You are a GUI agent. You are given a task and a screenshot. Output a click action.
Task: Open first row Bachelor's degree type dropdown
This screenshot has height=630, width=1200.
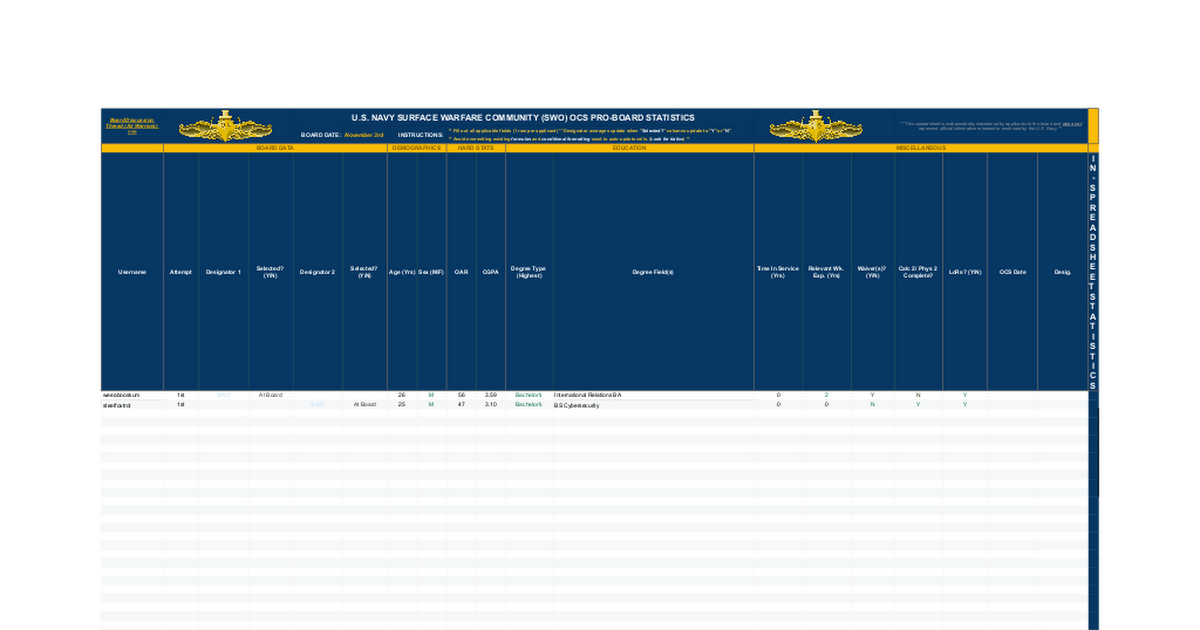(x=528, y=395)
